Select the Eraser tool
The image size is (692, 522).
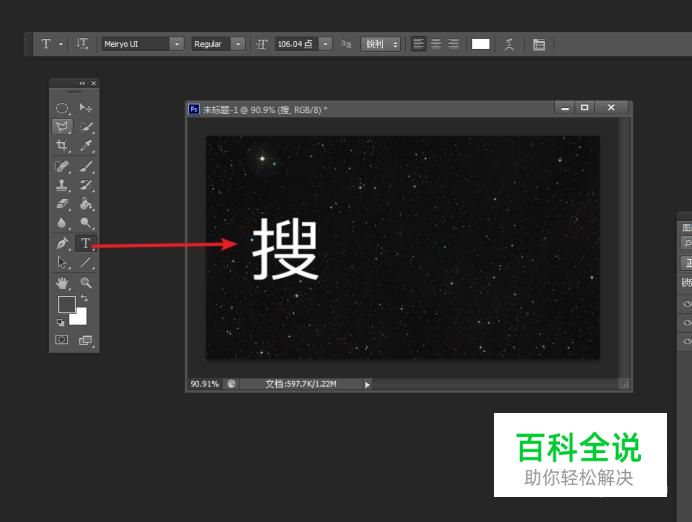(62, 204)
